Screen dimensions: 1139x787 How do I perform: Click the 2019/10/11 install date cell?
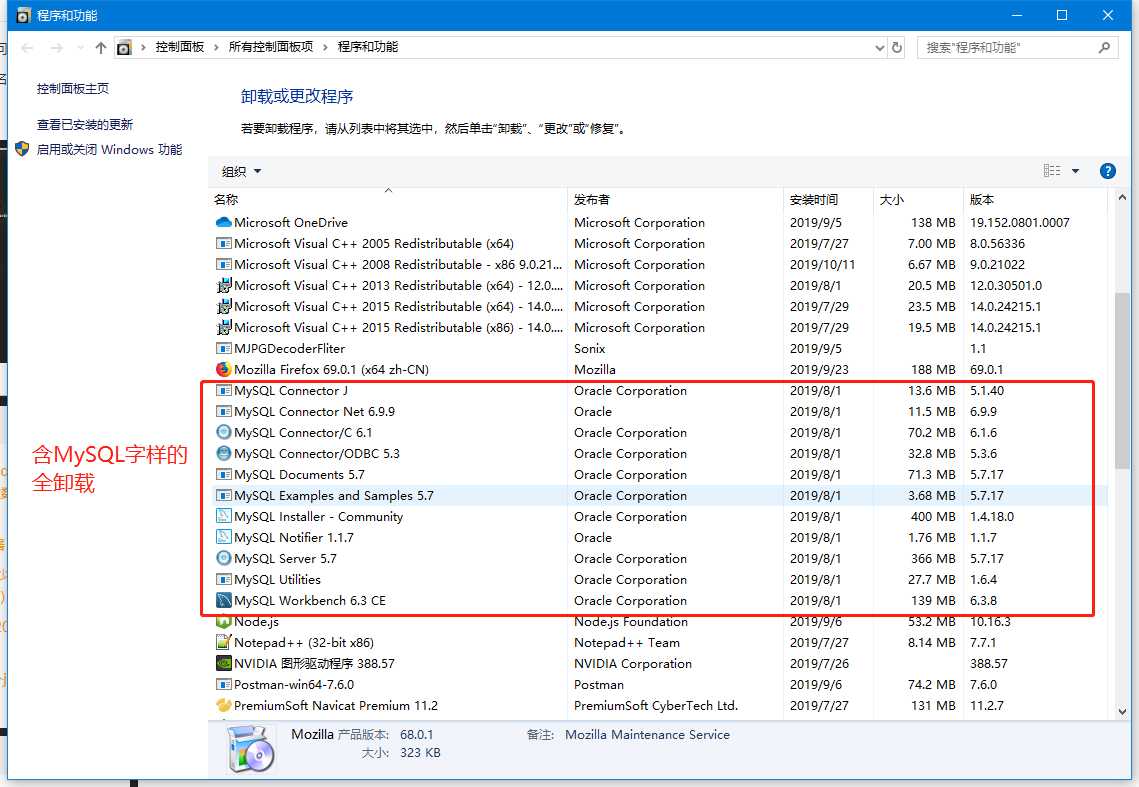coord(822,265)
